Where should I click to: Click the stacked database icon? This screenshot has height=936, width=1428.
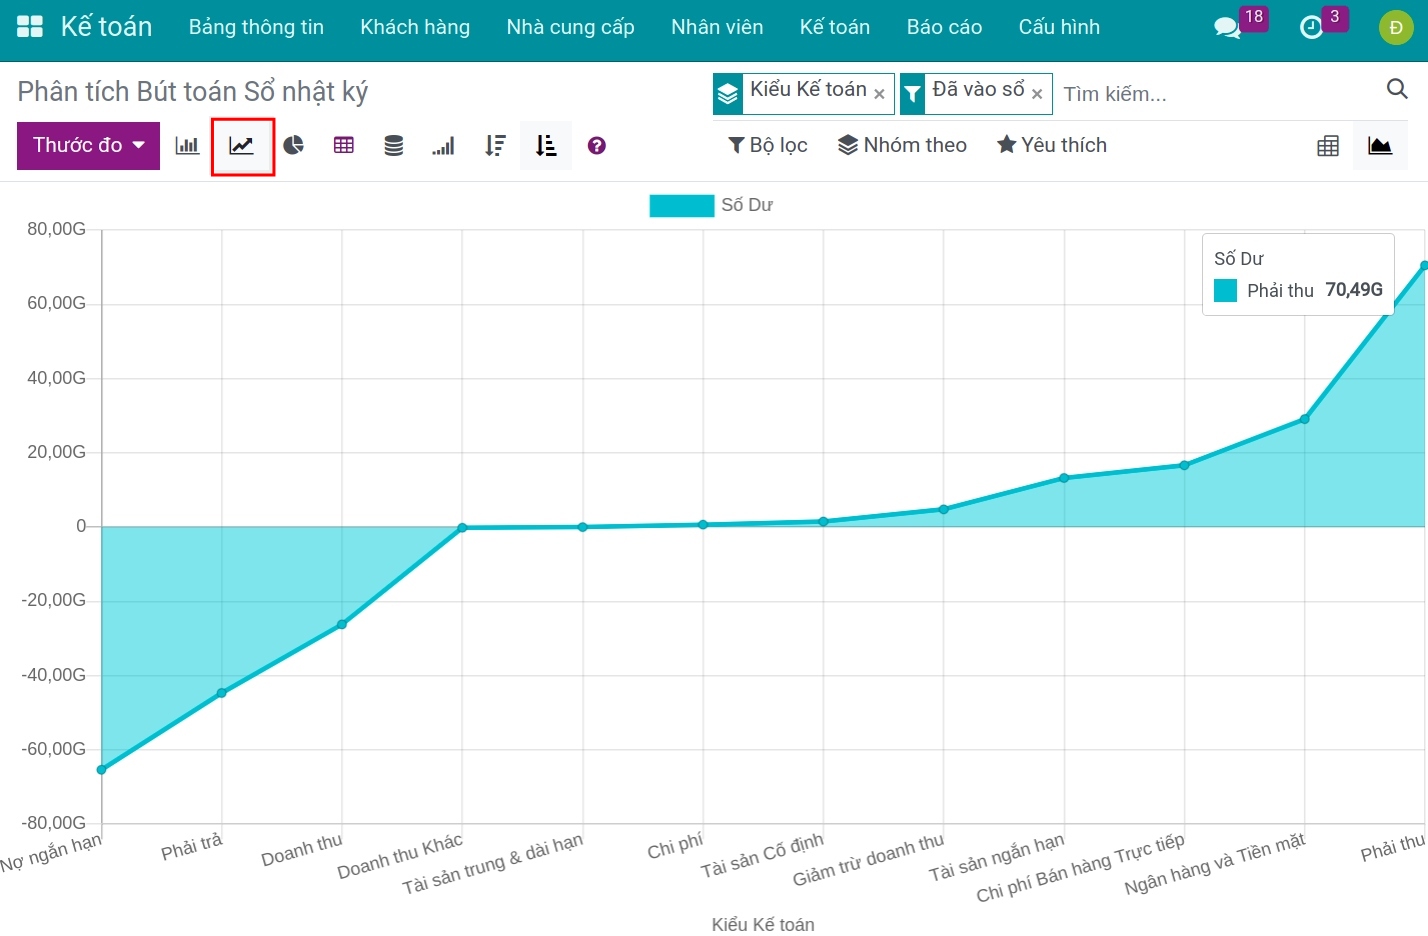[x=394, y=146]
